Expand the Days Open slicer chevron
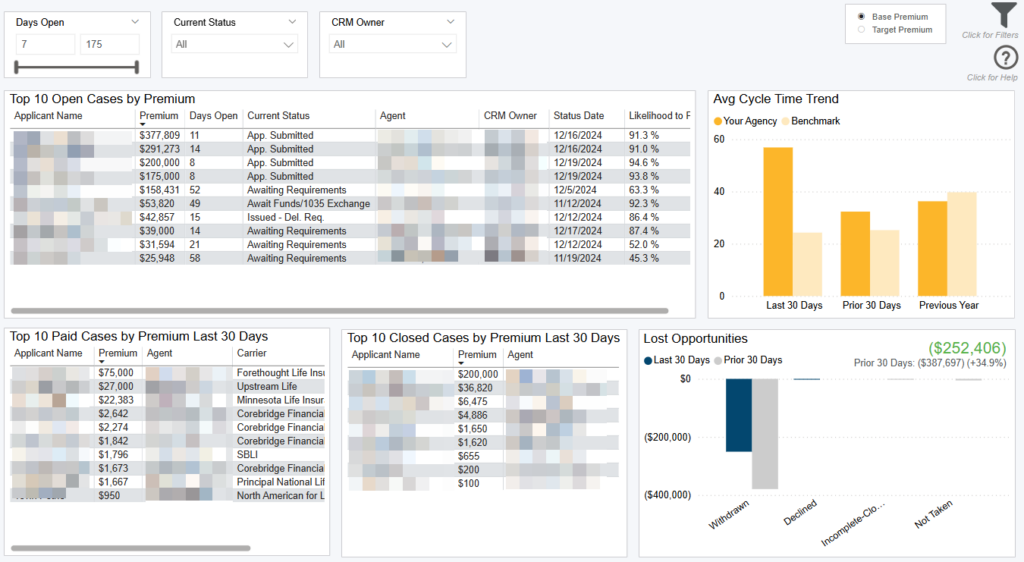The image size is (1024, 562). (x=135, y=21)
